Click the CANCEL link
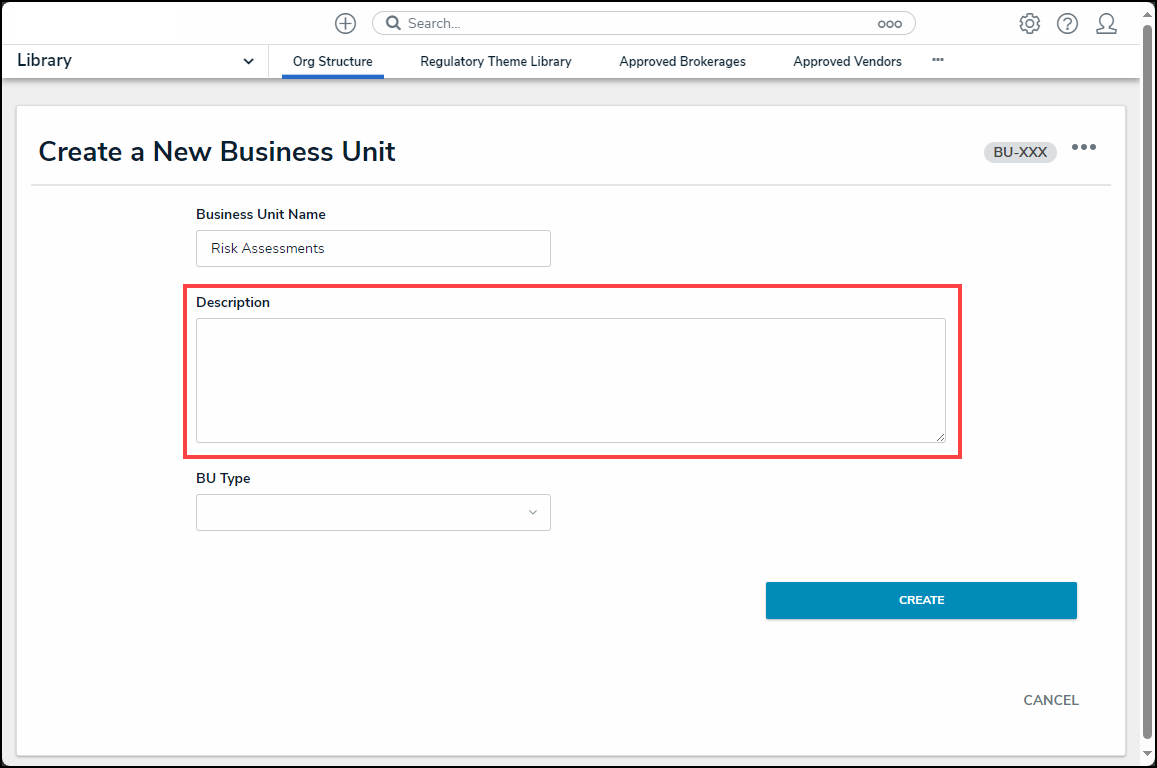The height and width of the screenshot is (768, 1157). (x=1050, y=700)
